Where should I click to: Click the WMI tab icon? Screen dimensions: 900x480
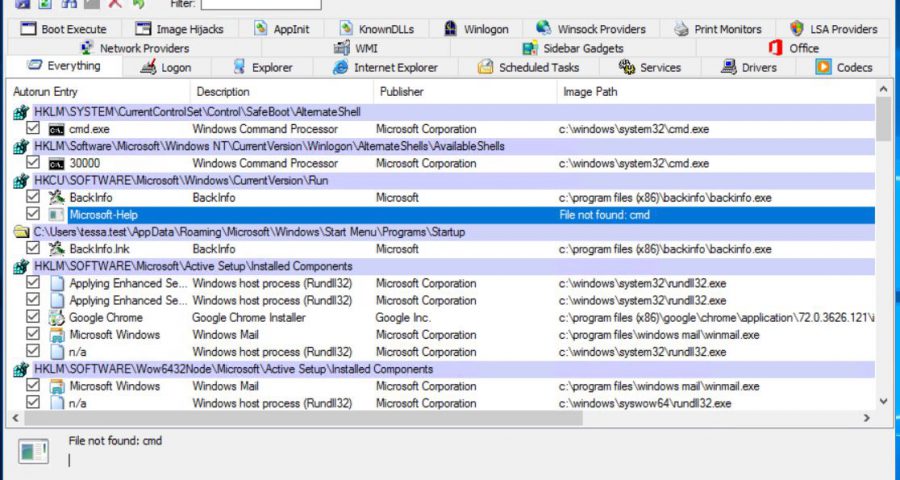pyautogui.click(x=342, y=48)
